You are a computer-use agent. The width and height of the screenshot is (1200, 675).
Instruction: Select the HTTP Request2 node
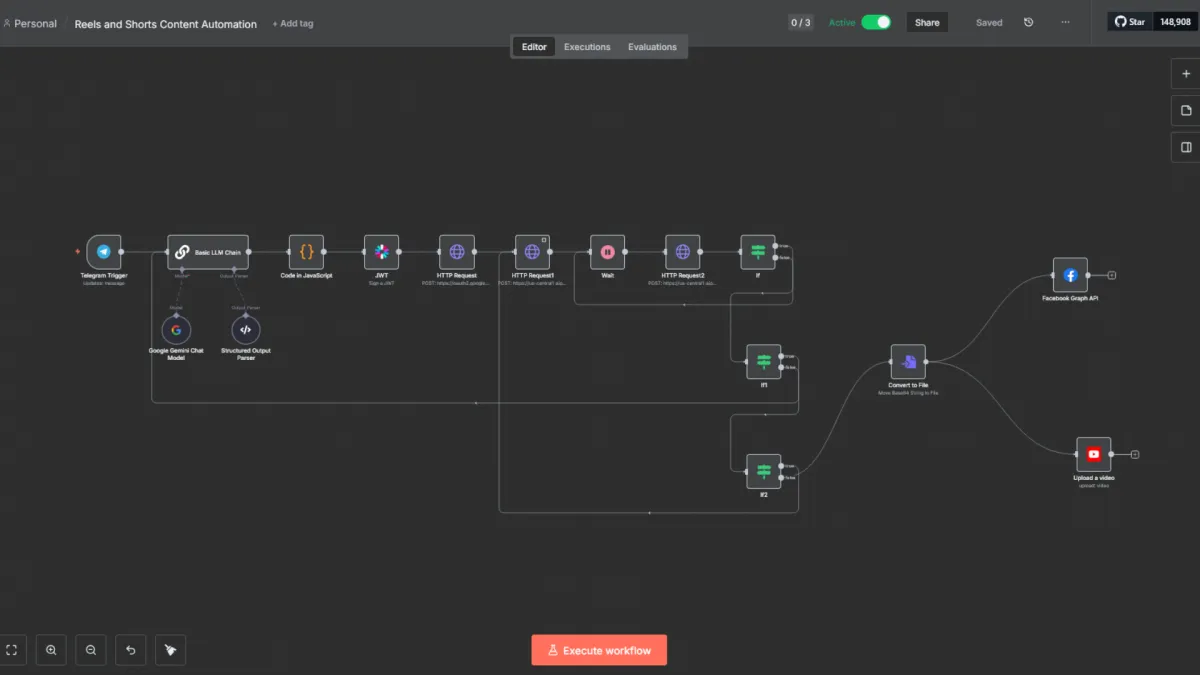[x=683, y=252]
